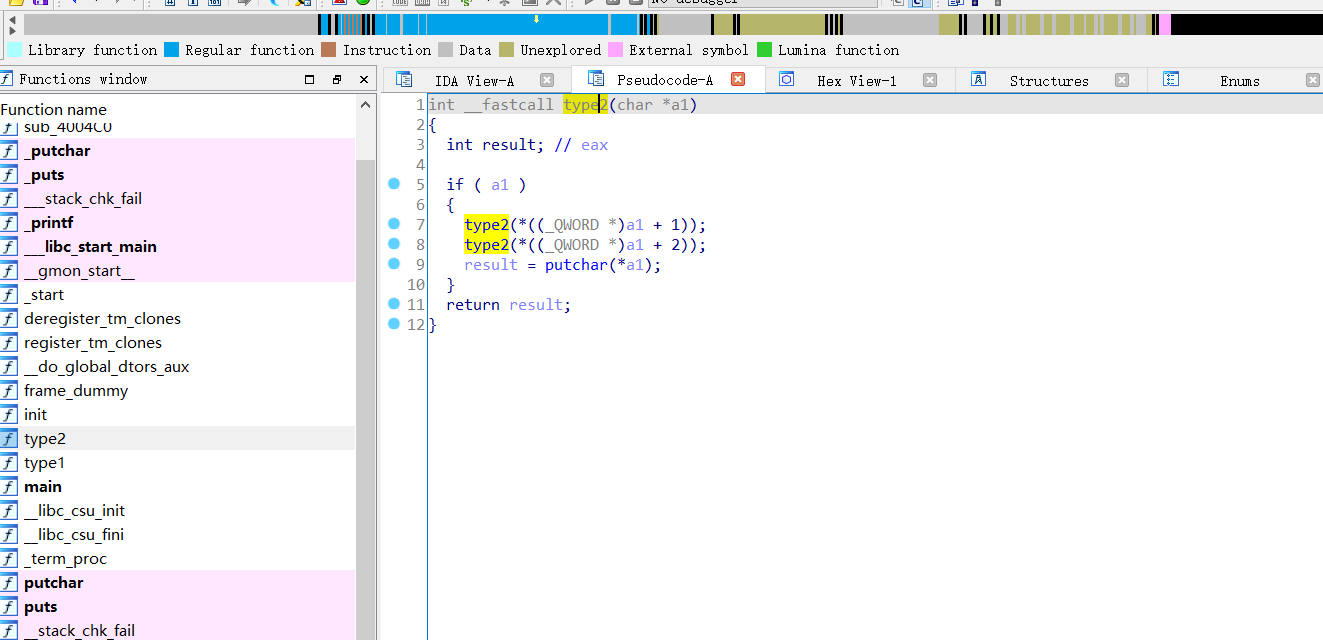Click the type2 name in function signature
This screenshot has height=640, width=1323.
click(x=585, y=105)
